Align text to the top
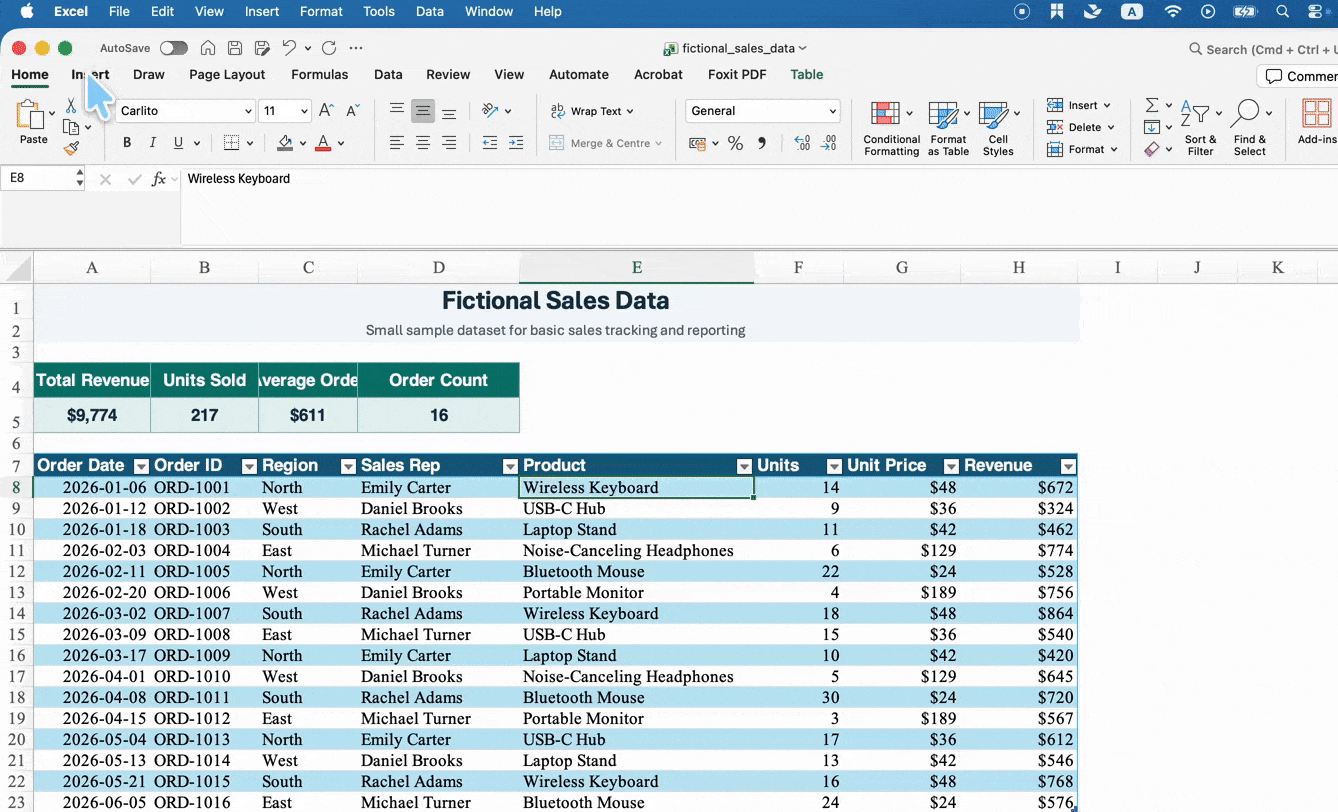 coord(397,111)
